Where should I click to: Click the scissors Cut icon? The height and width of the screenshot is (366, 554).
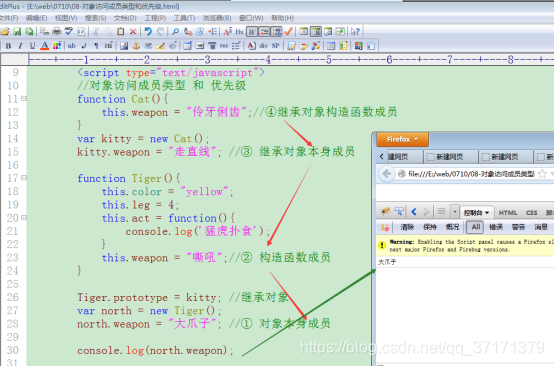[96, 31]
